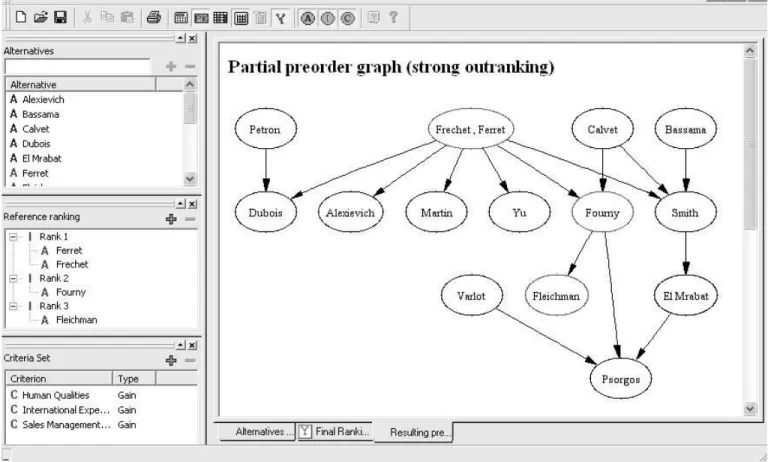The image size is (771, 462).
Task: Open a file with the folder icon
Action: click(x=40, y=18)
